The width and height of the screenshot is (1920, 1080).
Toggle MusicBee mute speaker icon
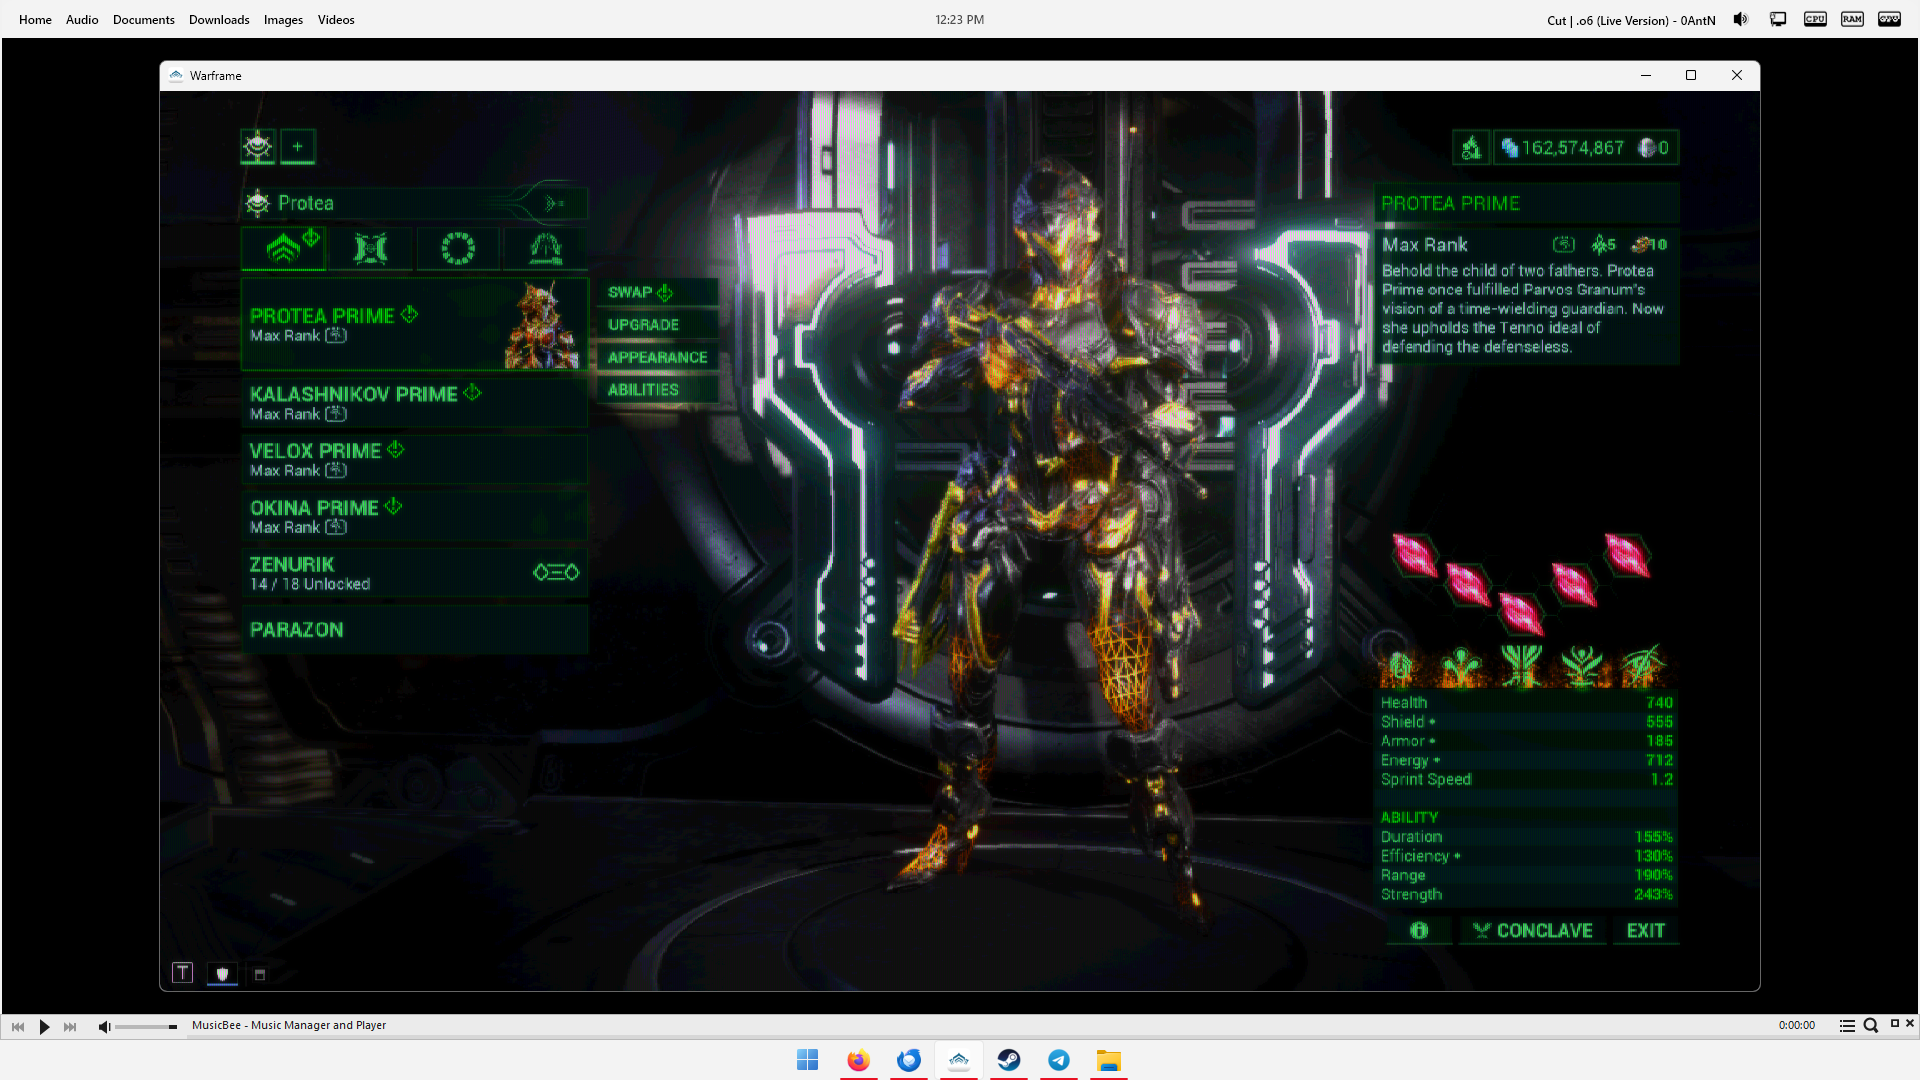tap(104, 1027)
